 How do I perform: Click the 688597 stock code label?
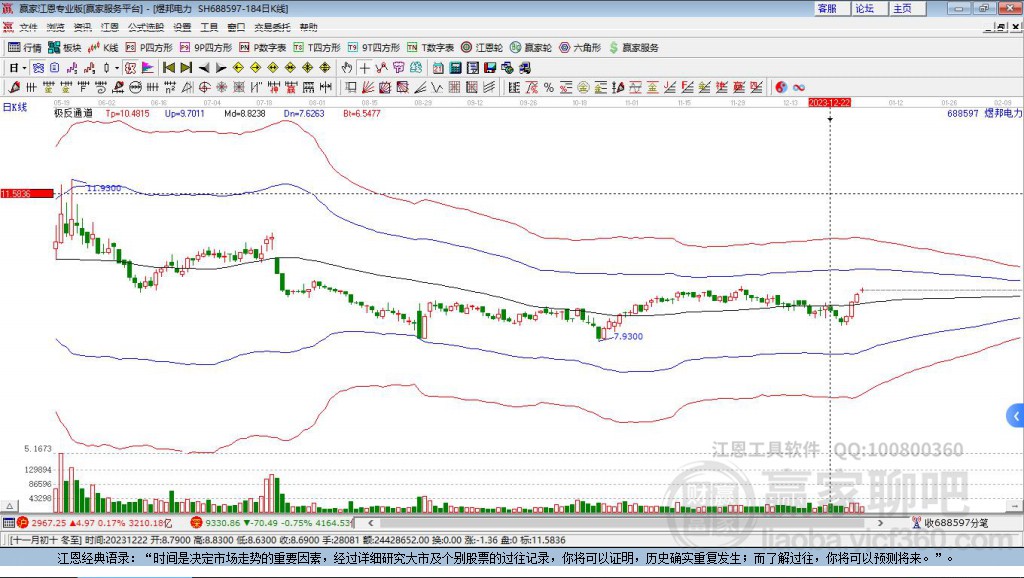pyautogui.click(x=963, y=113)
